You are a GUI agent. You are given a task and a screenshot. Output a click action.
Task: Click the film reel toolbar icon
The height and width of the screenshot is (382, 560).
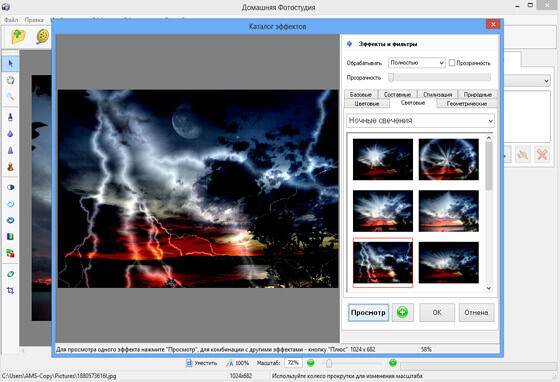[x=42, y=36]
